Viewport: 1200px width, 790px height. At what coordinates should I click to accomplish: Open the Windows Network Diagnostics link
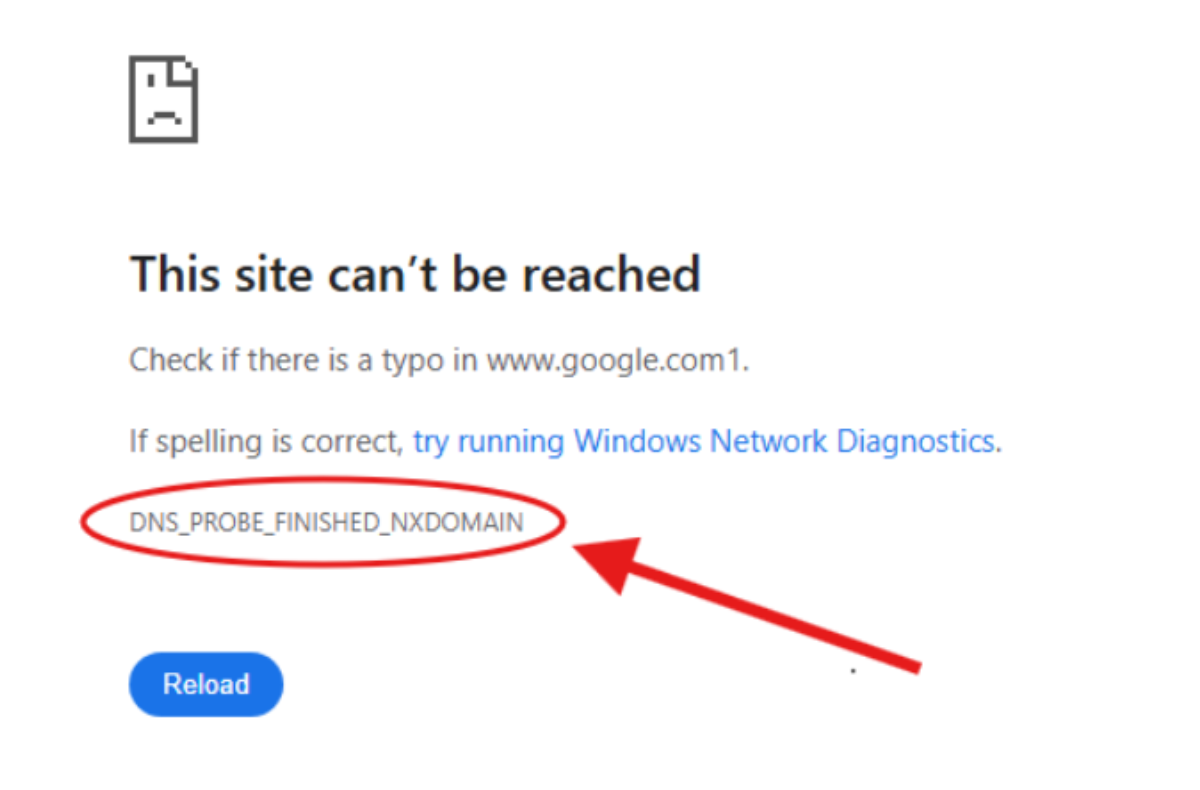[x=704, y=441]
